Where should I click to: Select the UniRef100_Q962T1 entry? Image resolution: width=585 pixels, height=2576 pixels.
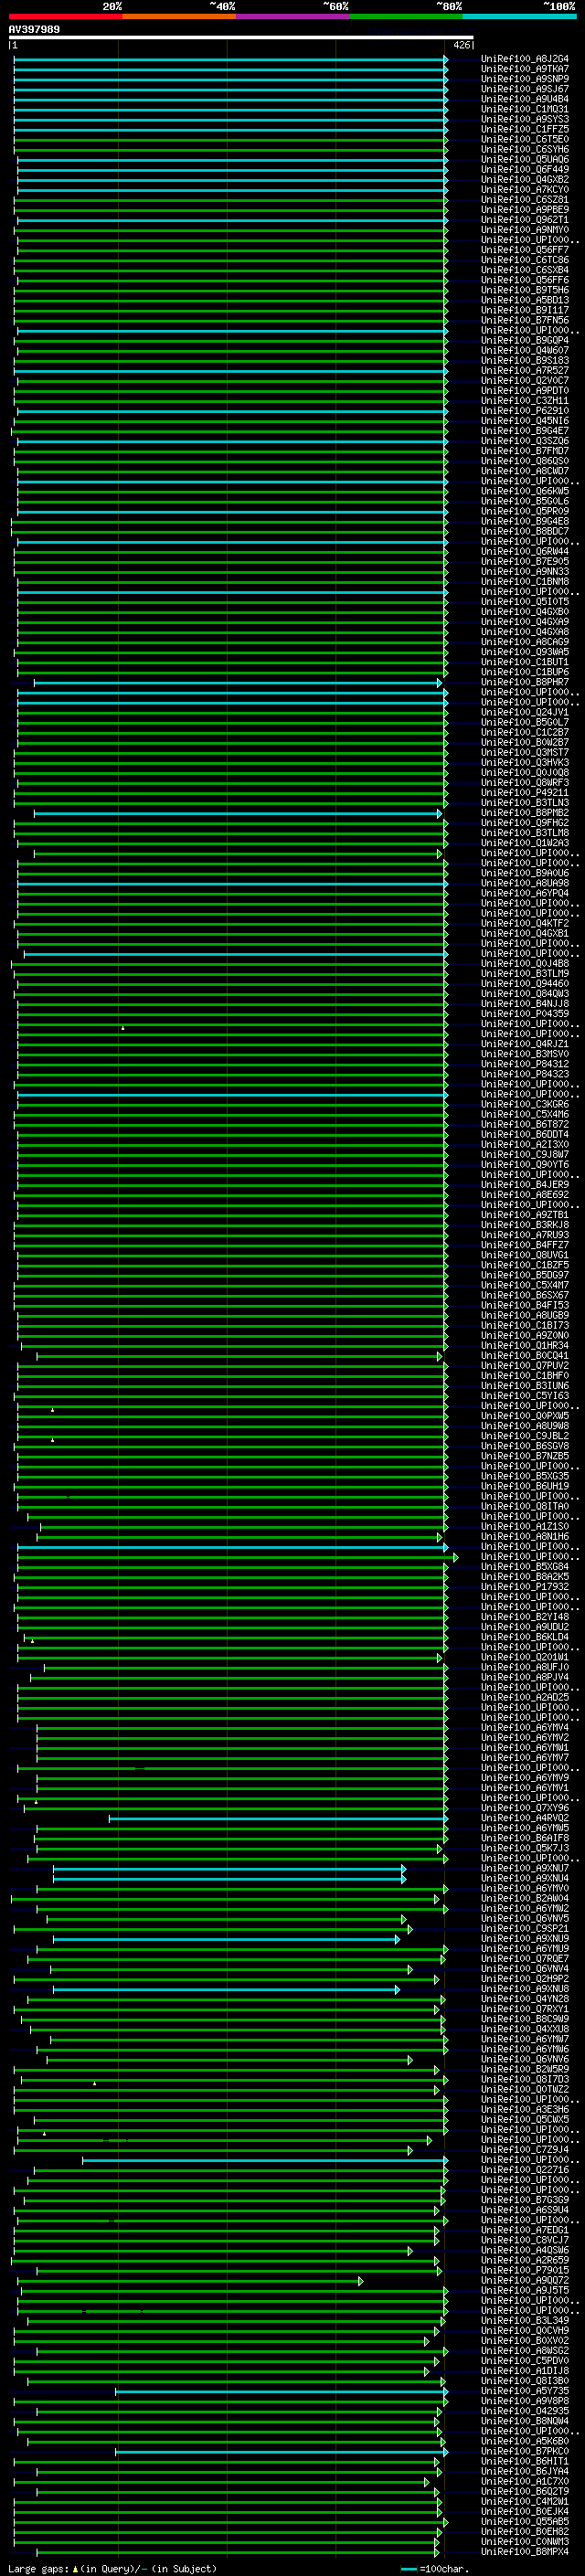(x=525, y=220)
